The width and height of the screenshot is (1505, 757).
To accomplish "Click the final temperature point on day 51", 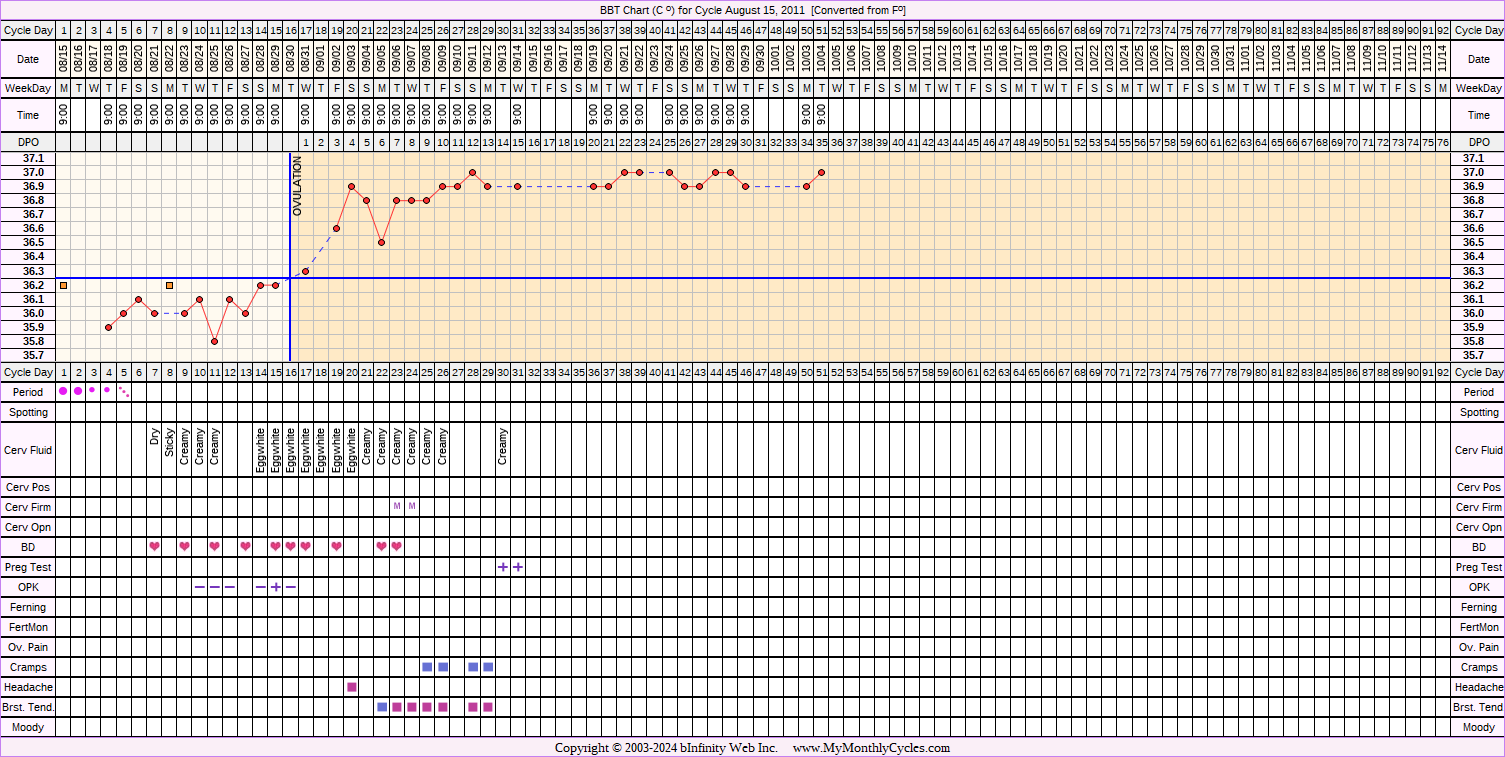I will coord(821,172).
